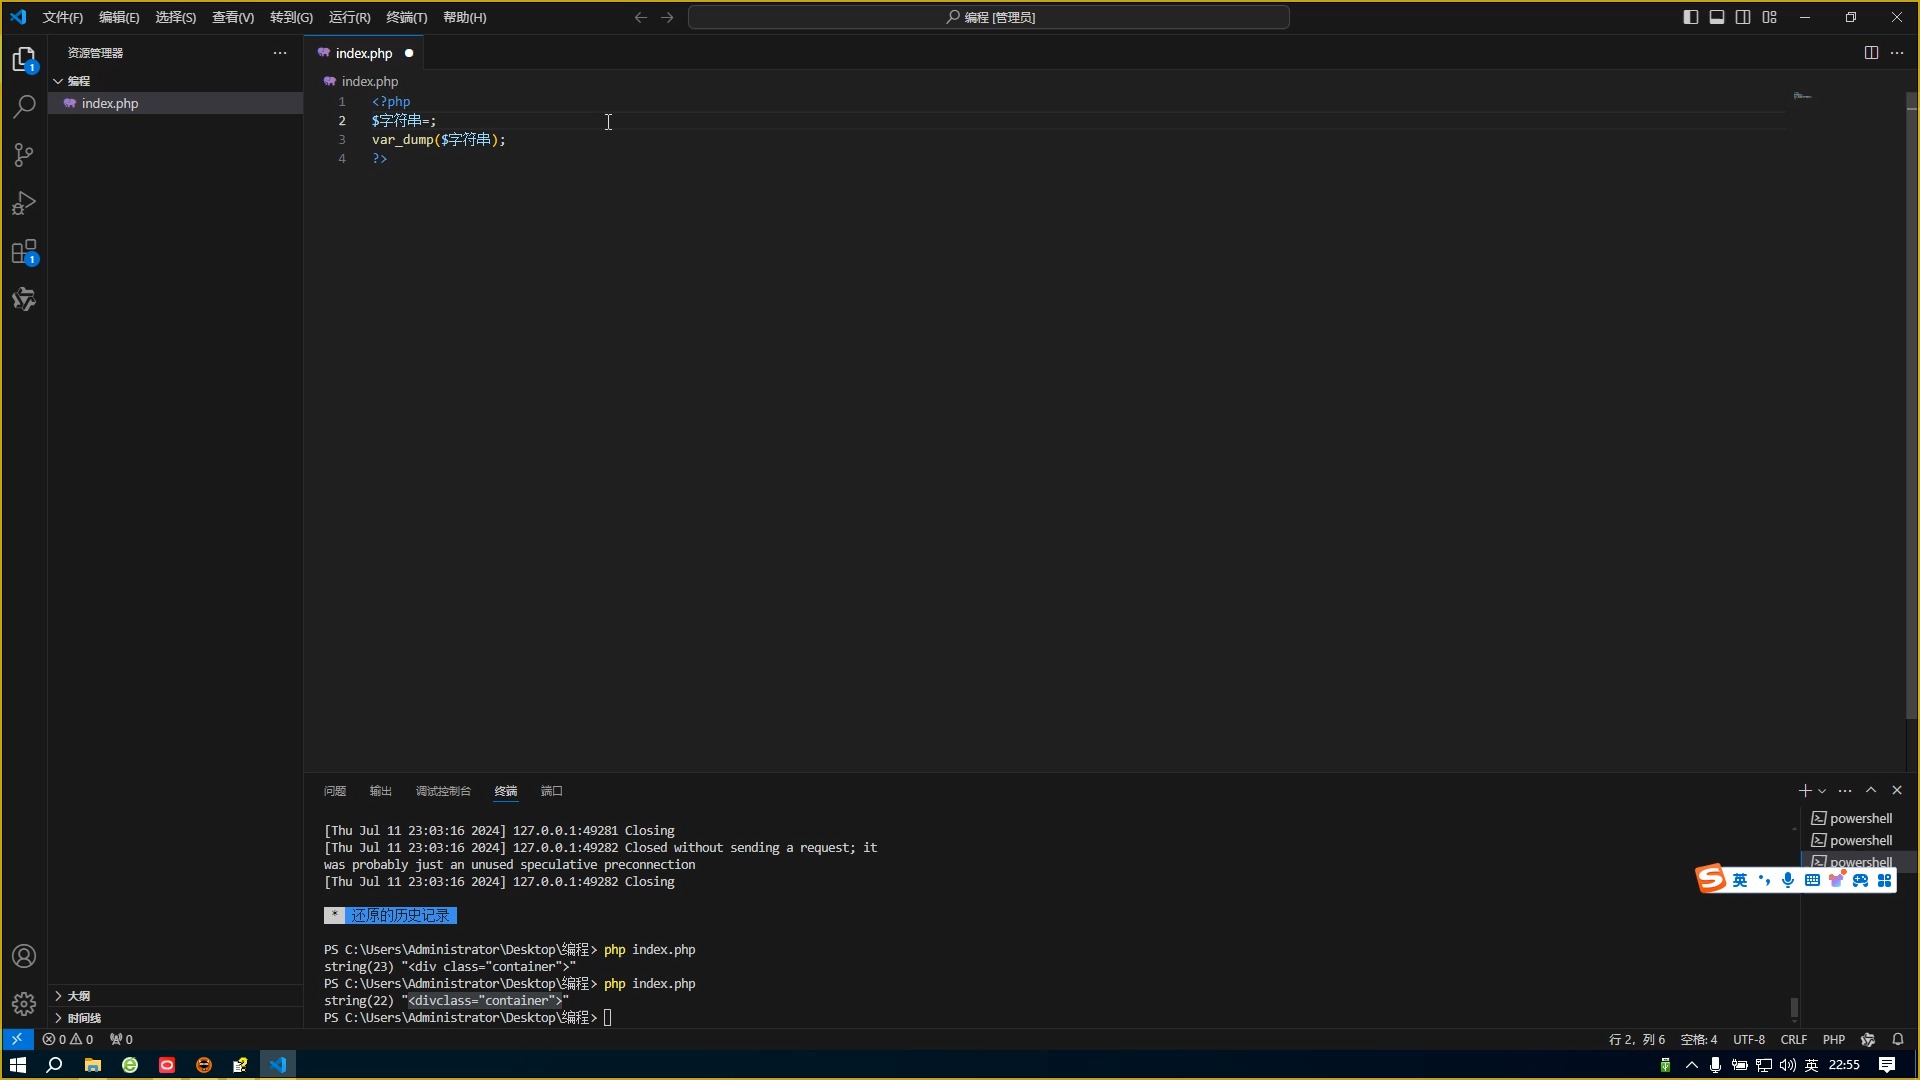Open the Source Control view

(x=24, y=155)
